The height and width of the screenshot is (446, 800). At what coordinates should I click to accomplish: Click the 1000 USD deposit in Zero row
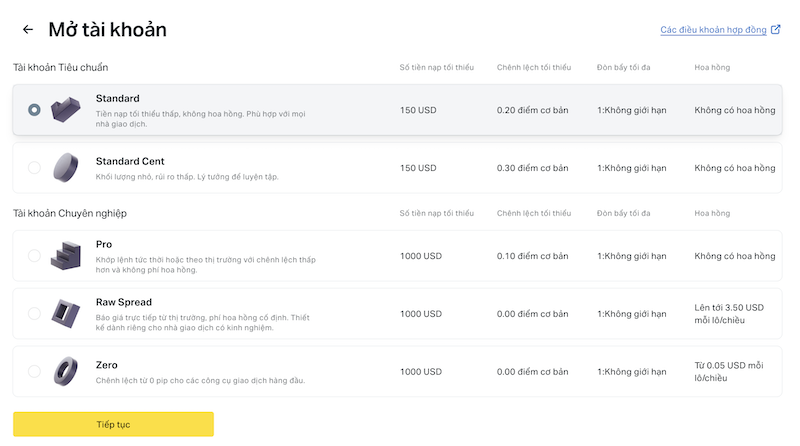pyautogui.click(x=421, y=371)
